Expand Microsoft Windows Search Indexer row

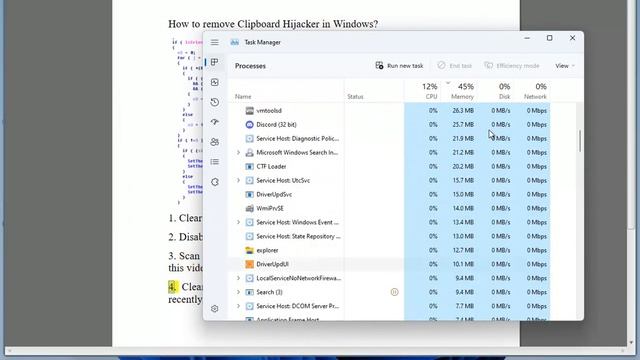[238, 153]
